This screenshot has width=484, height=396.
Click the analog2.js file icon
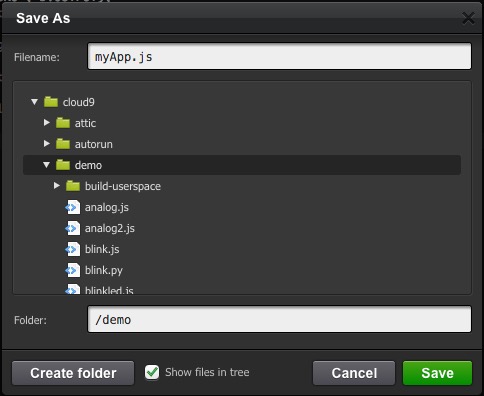(x=73, y=228)
